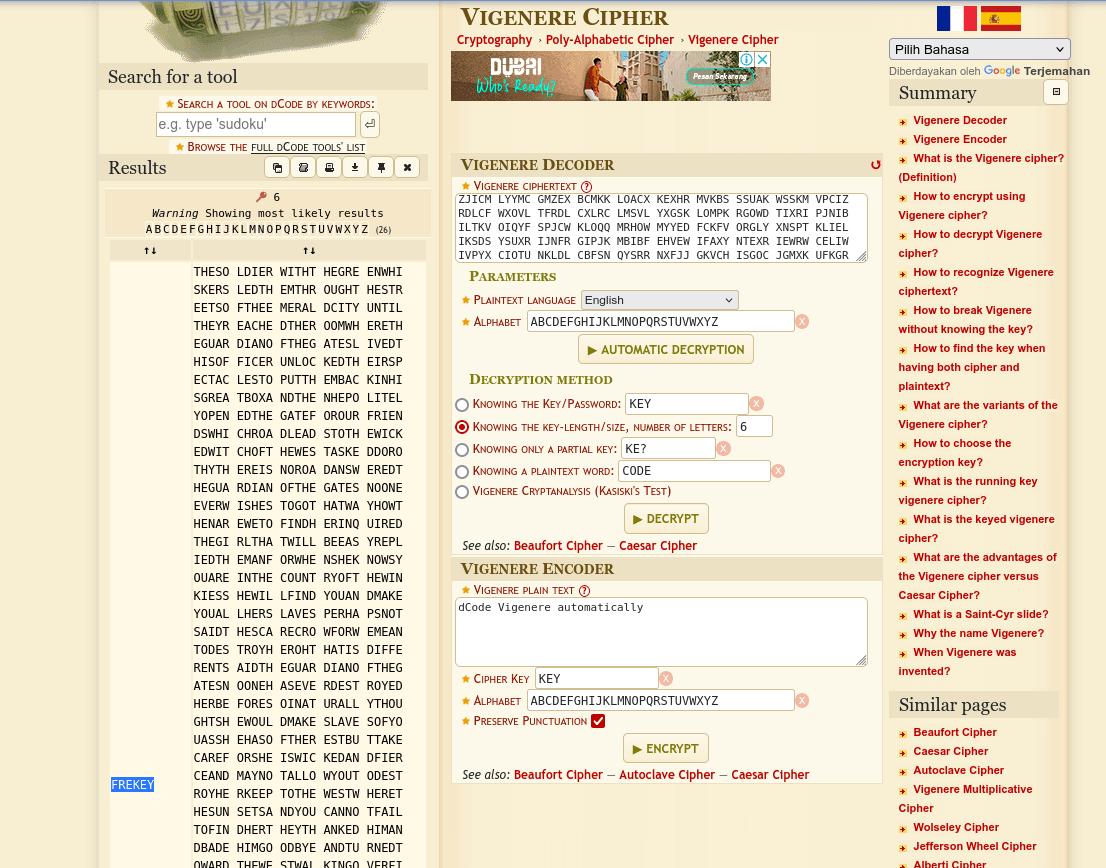The height and width of the screenshot is (868, 1106).
Task: Sort results with the first column arrows
Action: click(151, 250)
